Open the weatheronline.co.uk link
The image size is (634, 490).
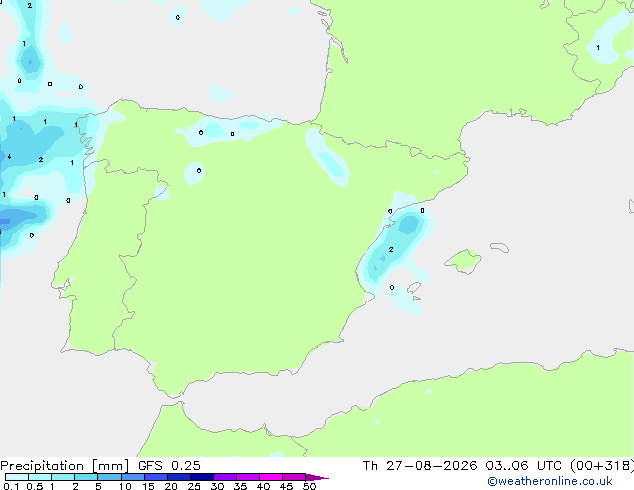coord(550,481)
